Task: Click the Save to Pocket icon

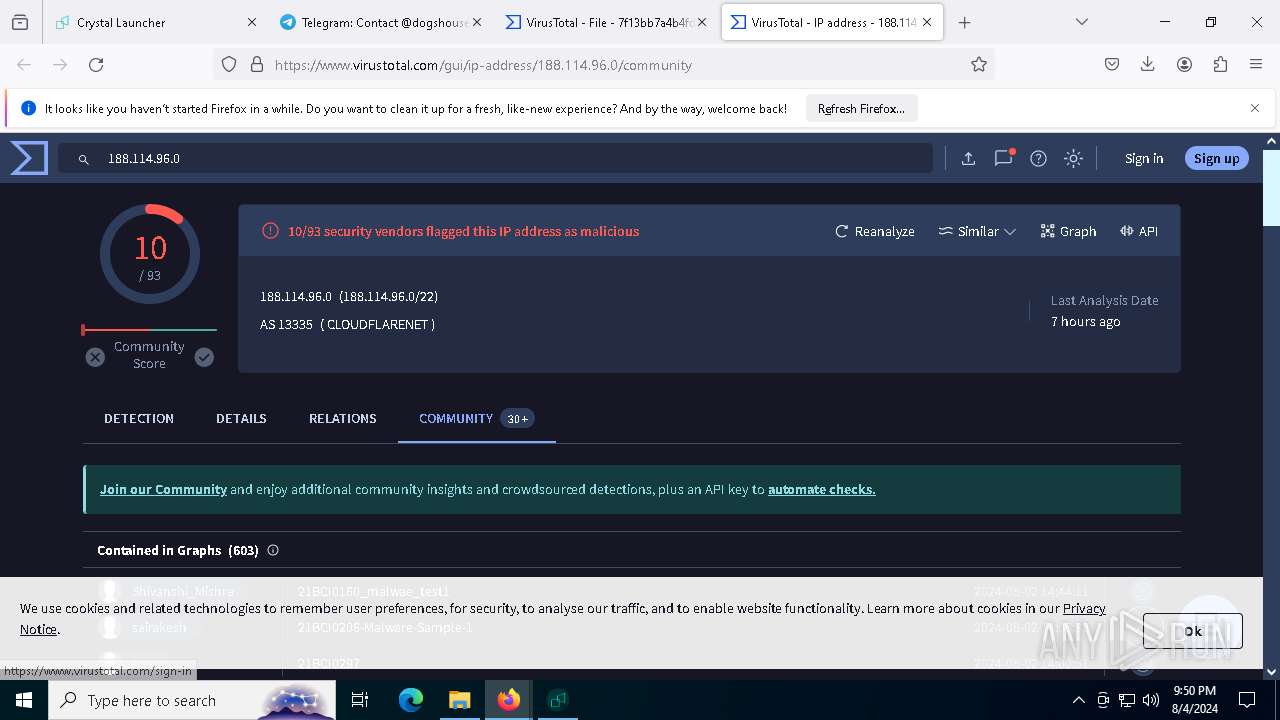Action: [x=1112, y=64]
